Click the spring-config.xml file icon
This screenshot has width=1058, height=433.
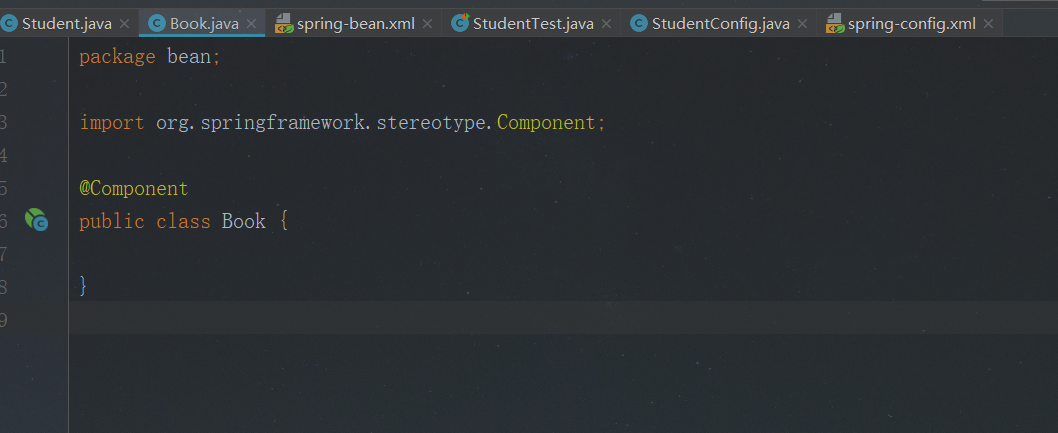835,24
